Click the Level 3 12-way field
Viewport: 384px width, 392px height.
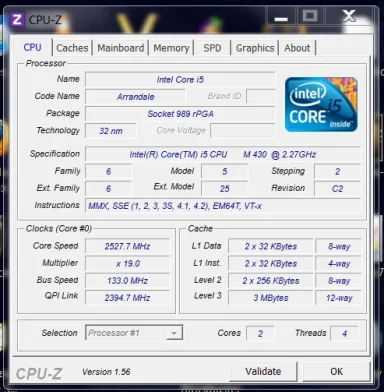coord(338,298)
